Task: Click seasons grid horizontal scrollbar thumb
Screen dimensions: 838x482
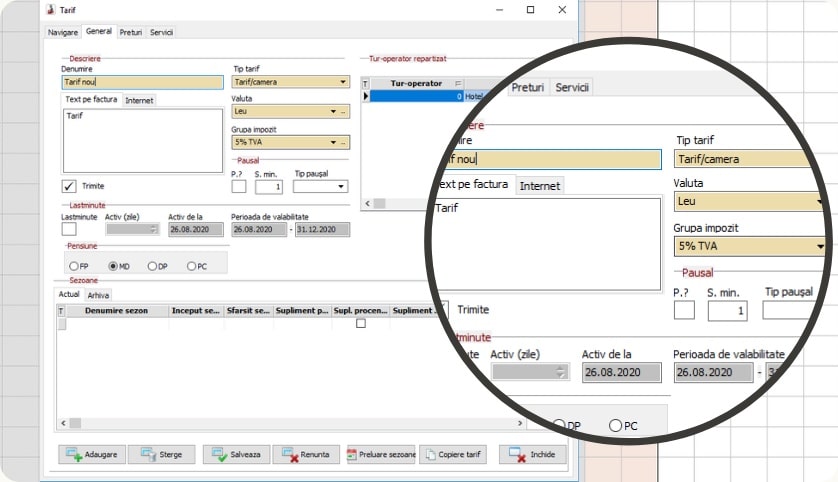Action: (x=75, y=423)
